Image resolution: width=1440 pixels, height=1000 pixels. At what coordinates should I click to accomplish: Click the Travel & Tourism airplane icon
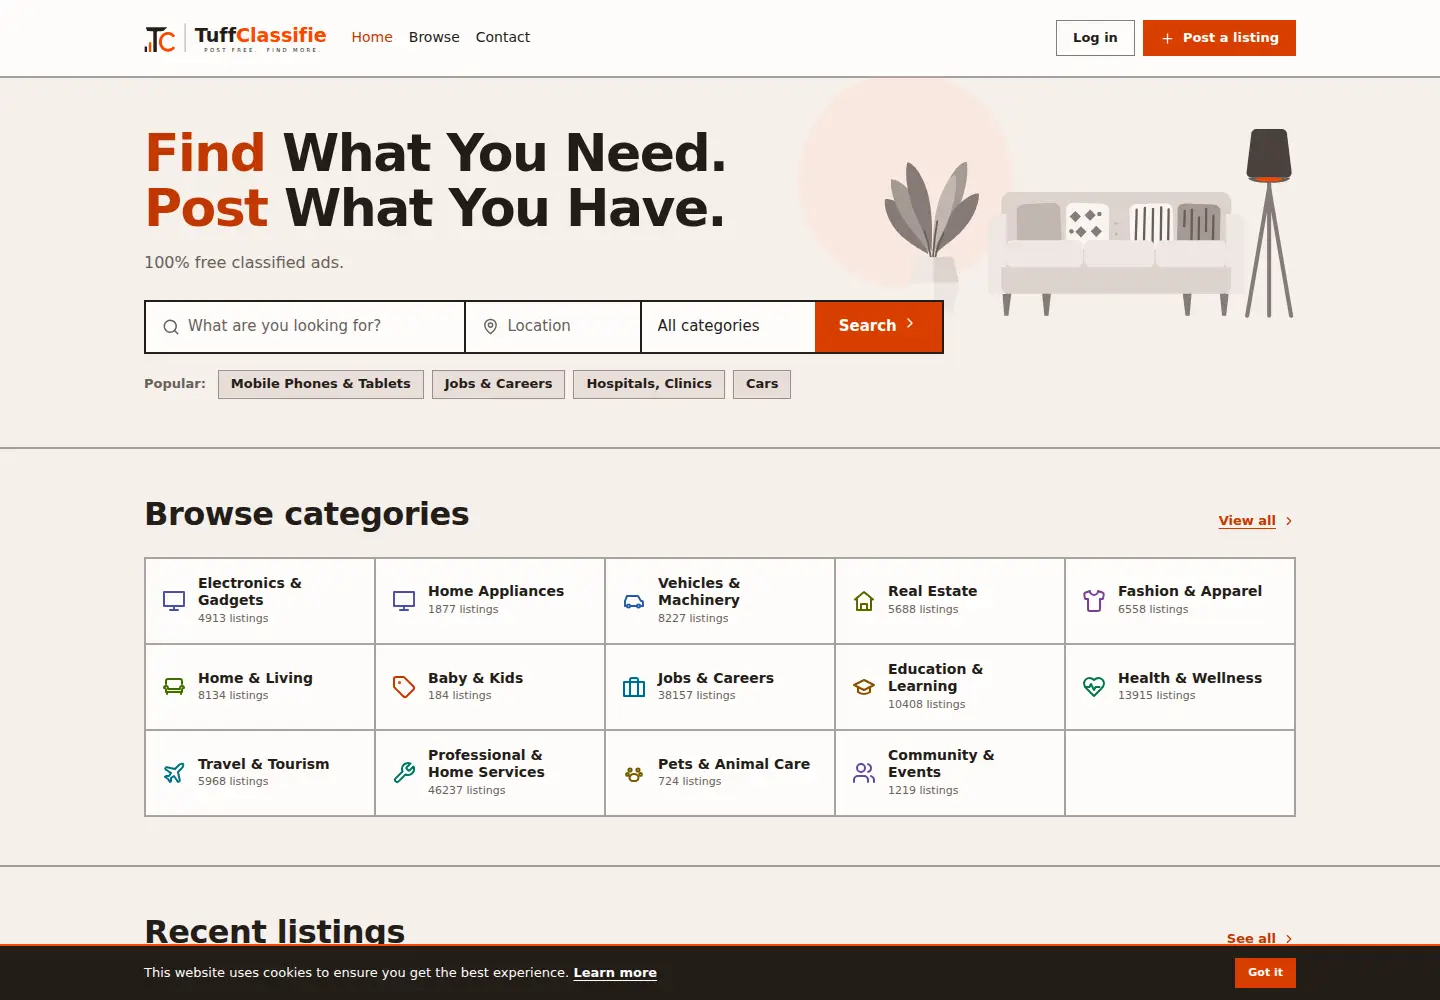(x=174, y=773)
